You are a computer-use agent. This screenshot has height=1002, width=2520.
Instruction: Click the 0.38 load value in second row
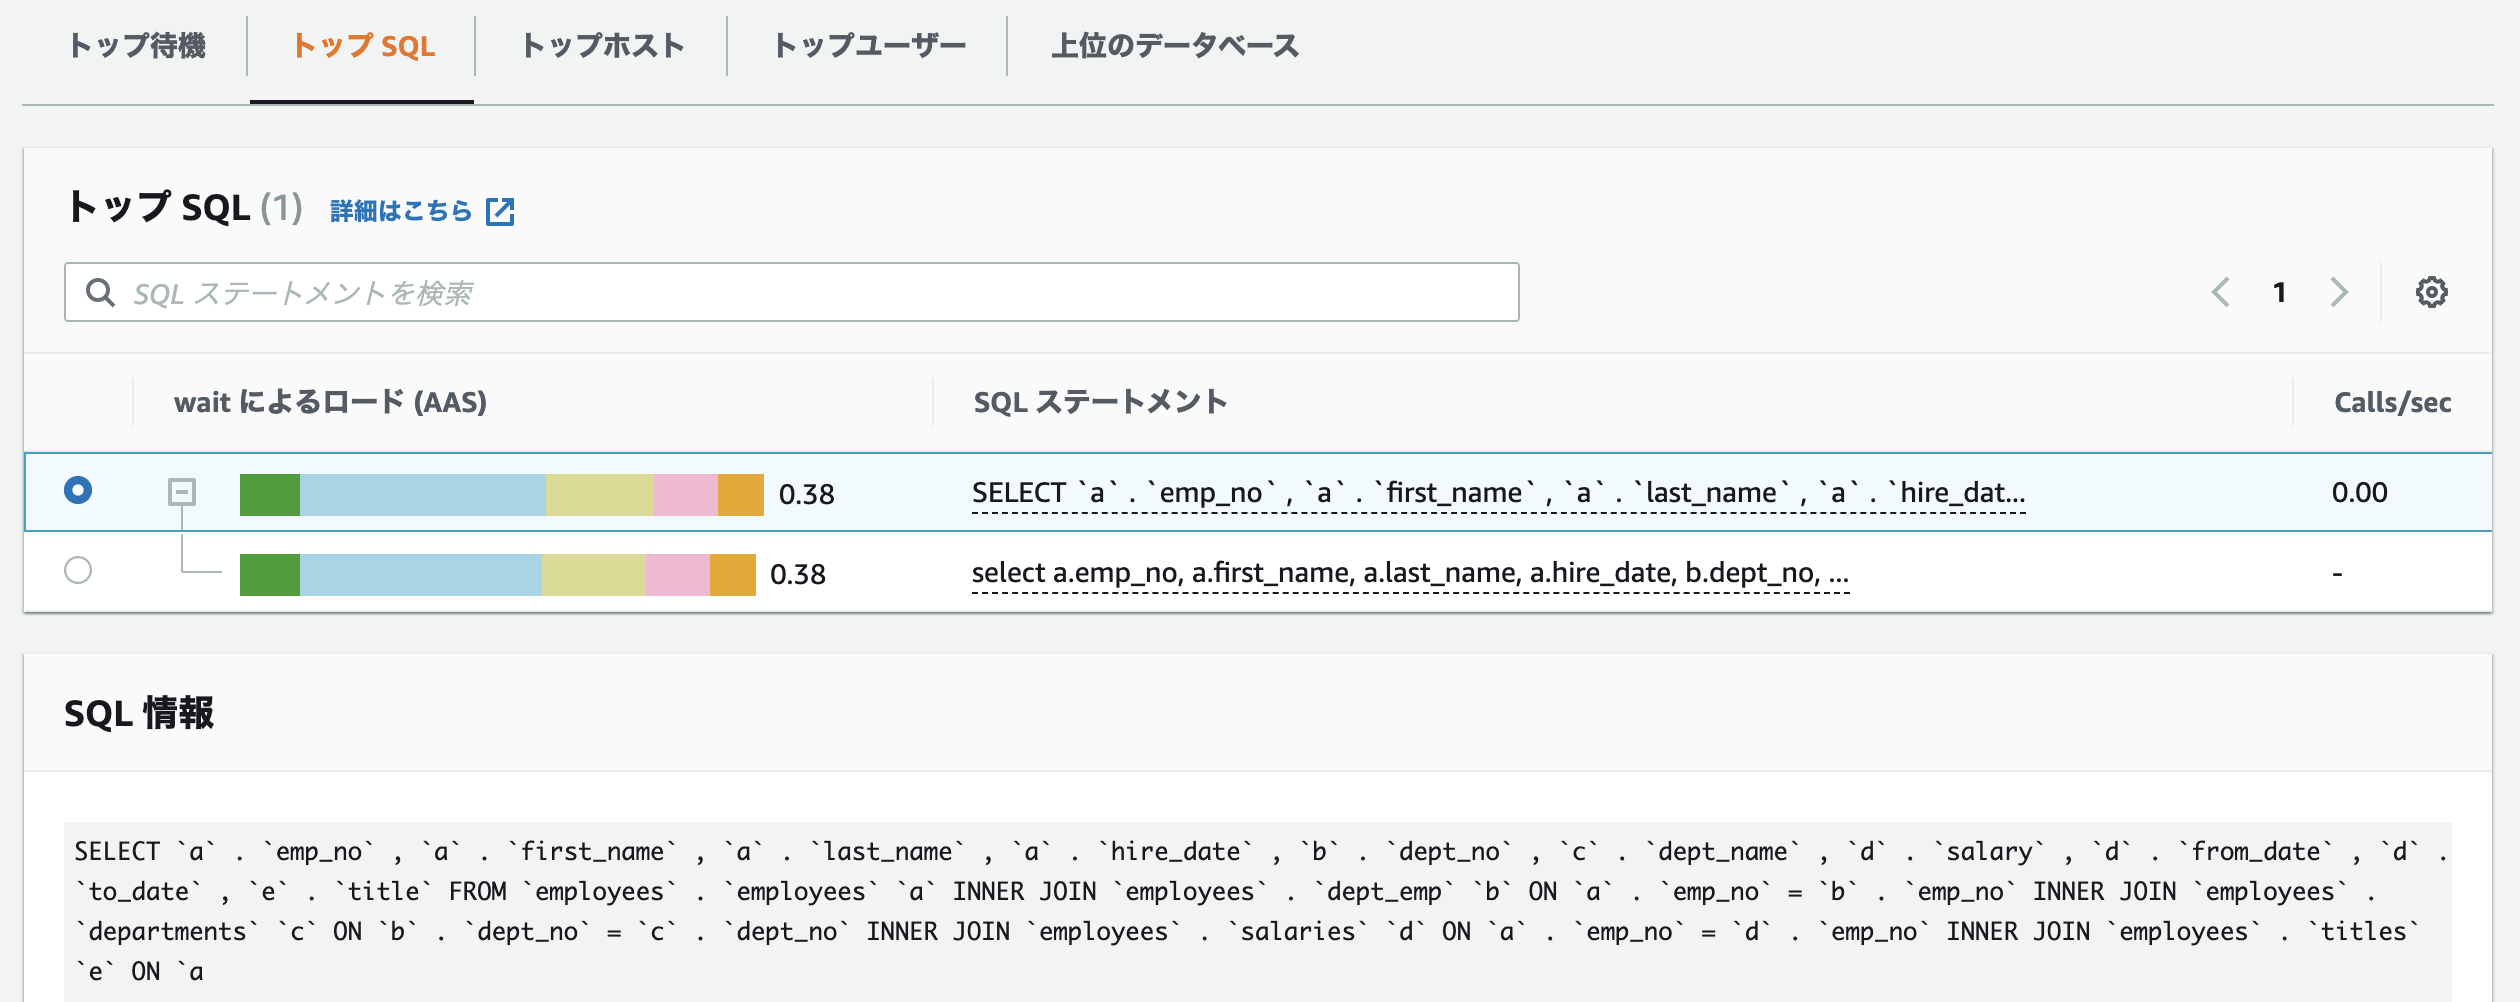(797, 574)
